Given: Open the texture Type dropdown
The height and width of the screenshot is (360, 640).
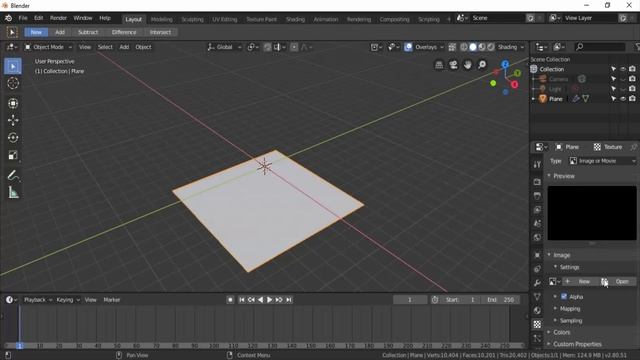Looking at the screenshot, I should pos(602,161).
